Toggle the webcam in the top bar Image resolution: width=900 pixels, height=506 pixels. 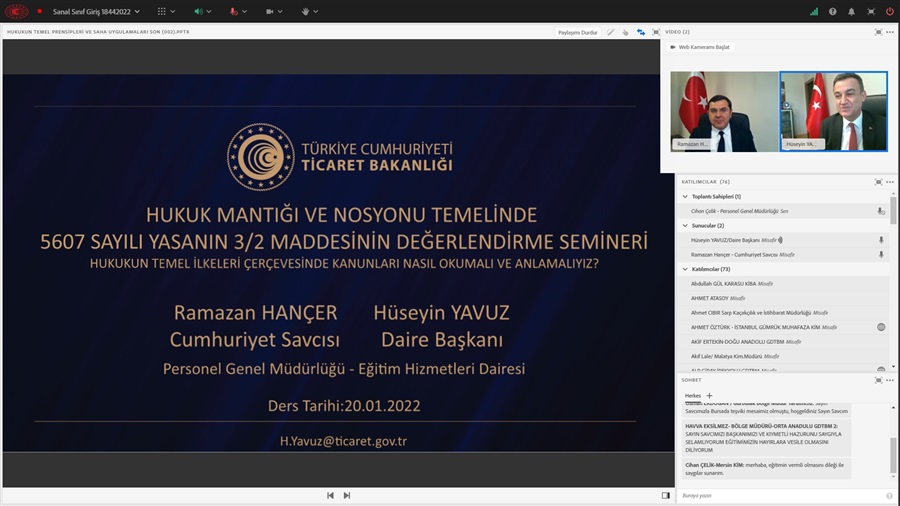[x=270, y=11]
